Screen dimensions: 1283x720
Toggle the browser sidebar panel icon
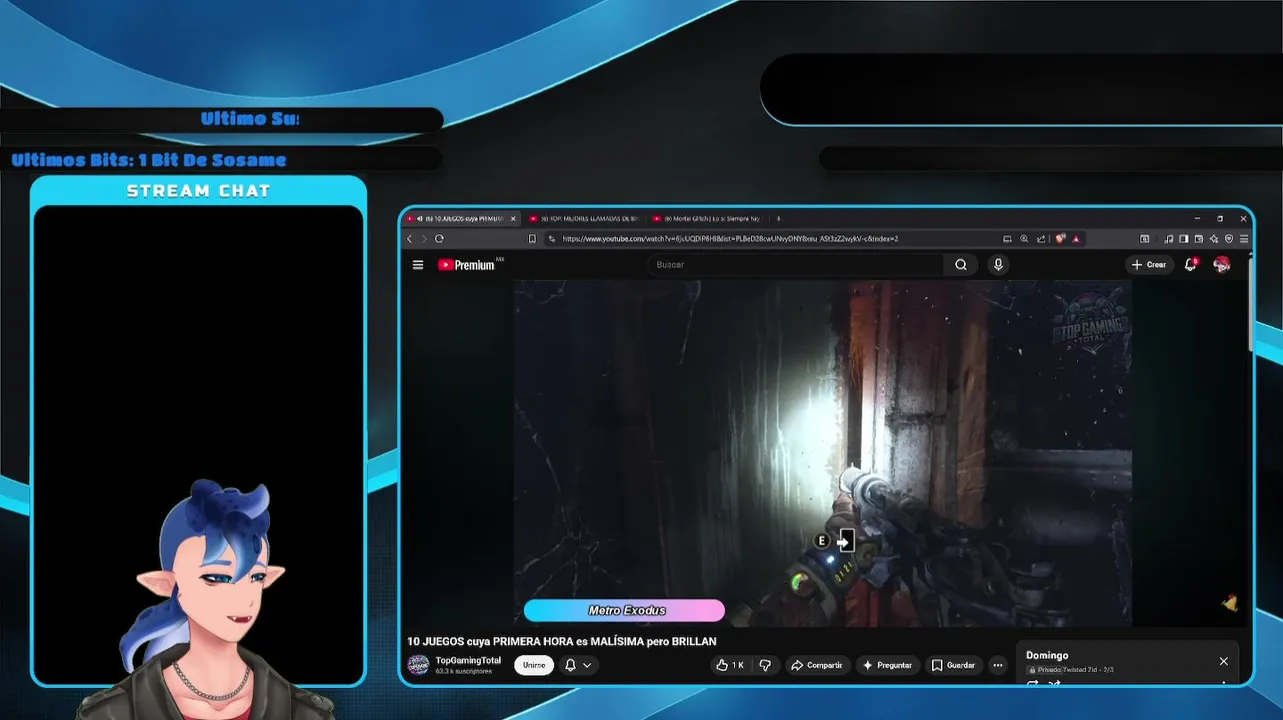tap(1183, 239)
